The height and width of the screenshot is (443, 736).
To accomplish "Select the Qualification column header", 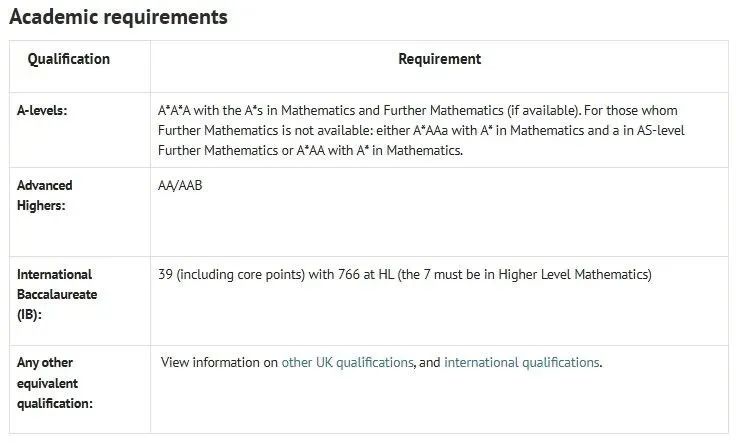I will click(69, 59).
